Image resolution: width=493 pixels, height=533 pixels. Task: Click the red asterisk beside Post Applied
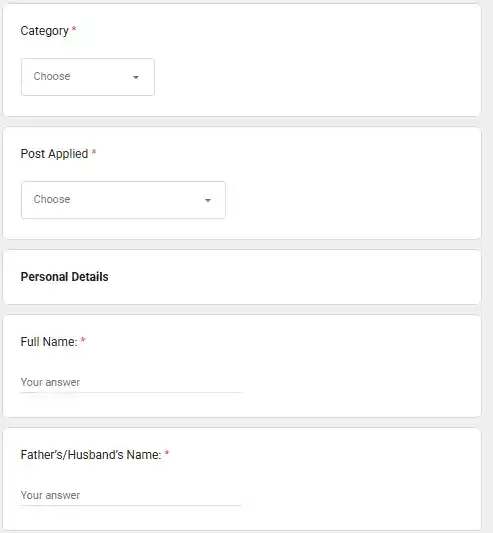[x=94, y=152]
